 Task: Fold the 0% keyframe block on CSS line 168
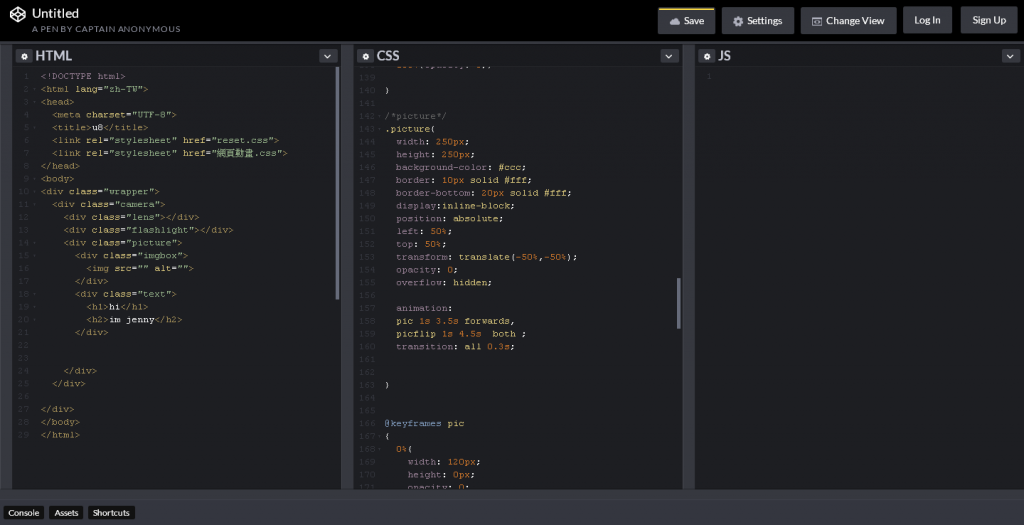379,449
